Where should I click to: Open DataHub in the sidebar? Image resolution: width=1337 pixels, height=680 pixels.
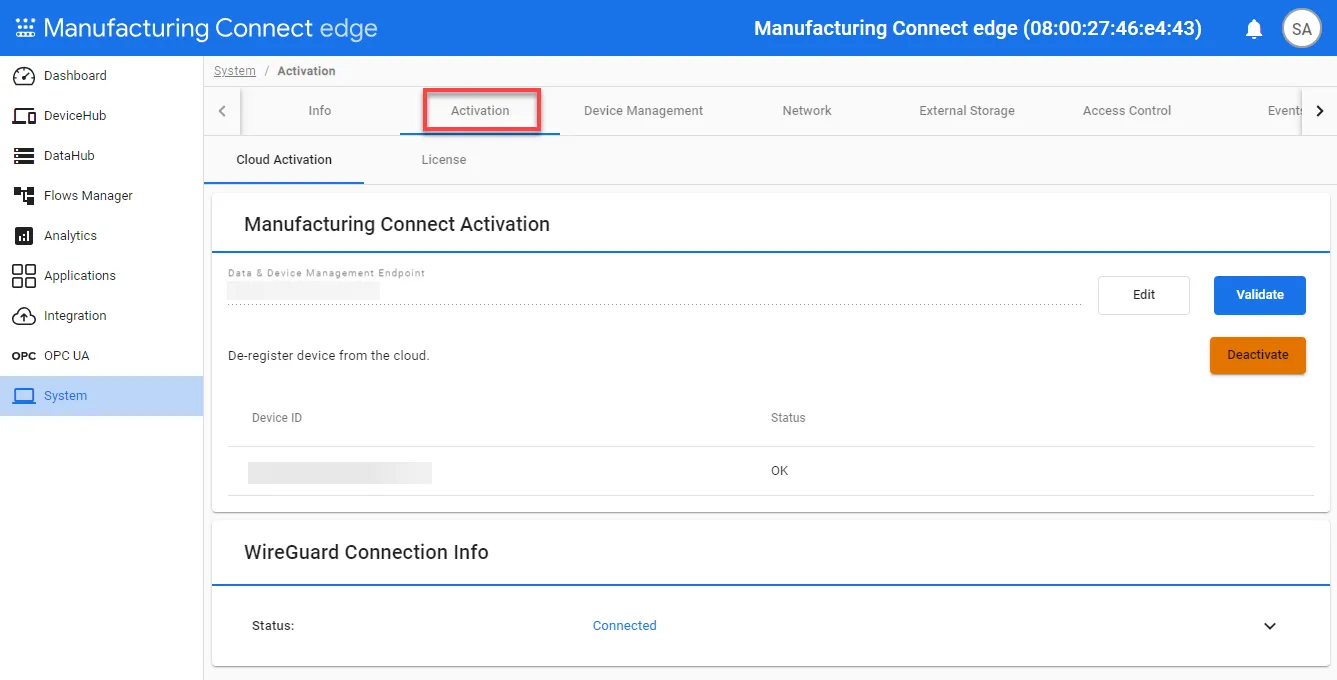[101, 156]
